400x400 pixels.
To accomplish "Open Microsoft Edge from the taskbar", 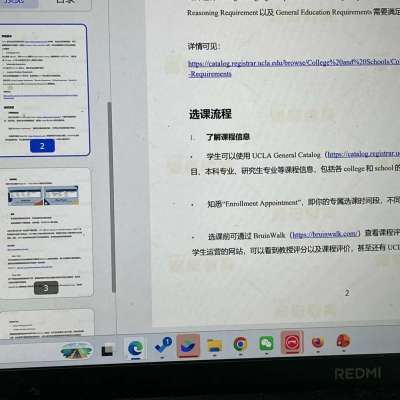I will click(136, 349).
